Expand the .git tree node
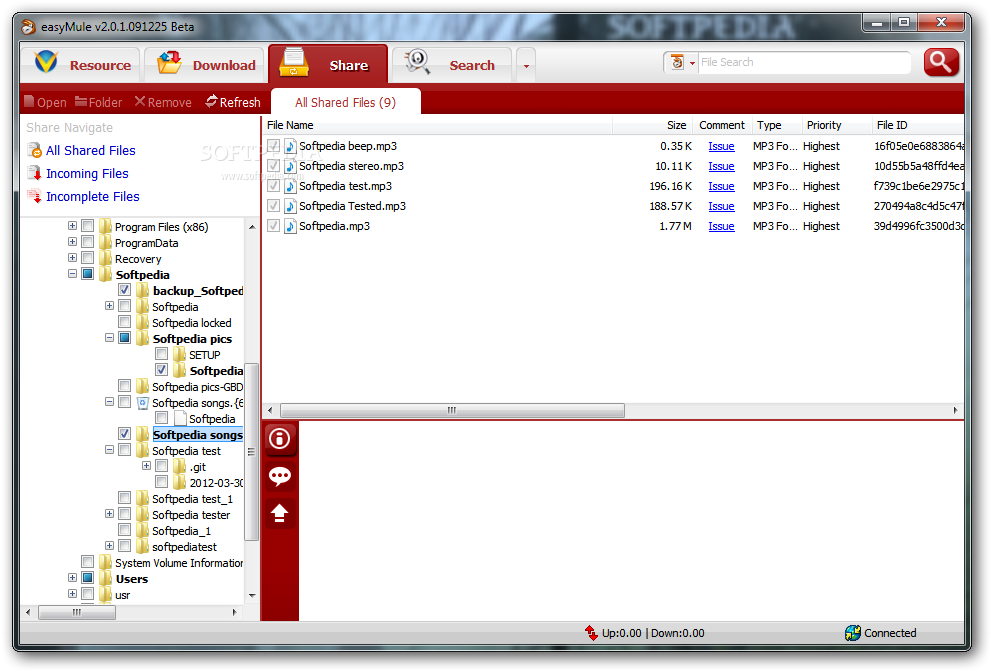Screen dimensions: 992x672 point(146,466)
